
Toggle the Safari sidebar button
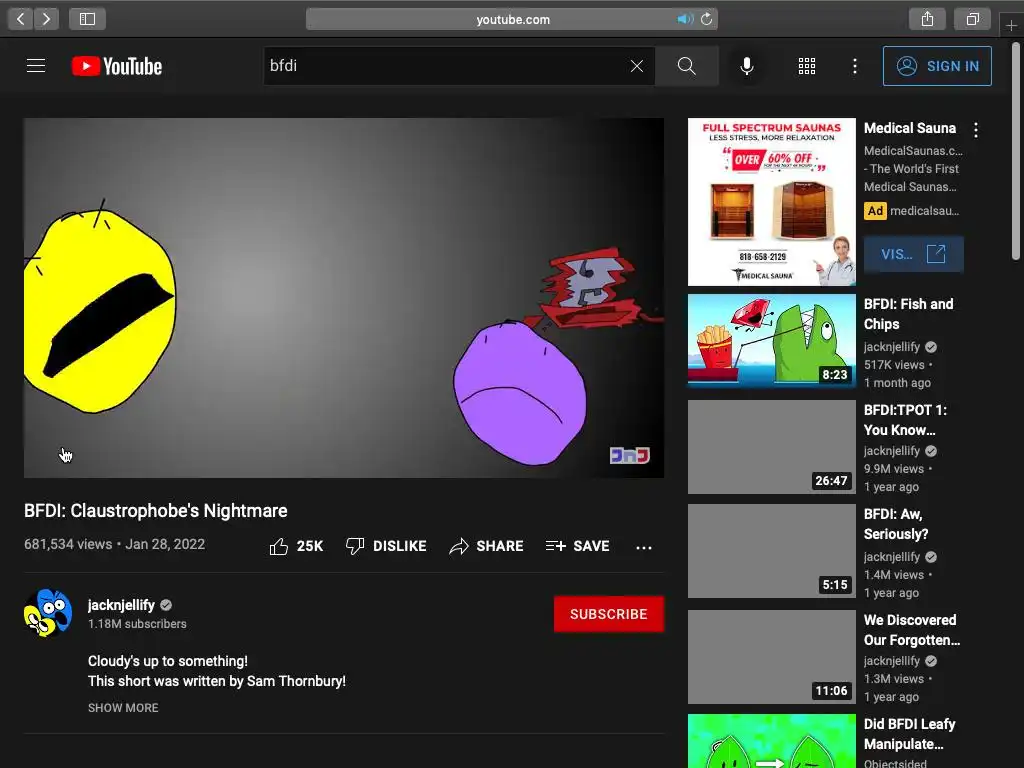pos(87,19)
